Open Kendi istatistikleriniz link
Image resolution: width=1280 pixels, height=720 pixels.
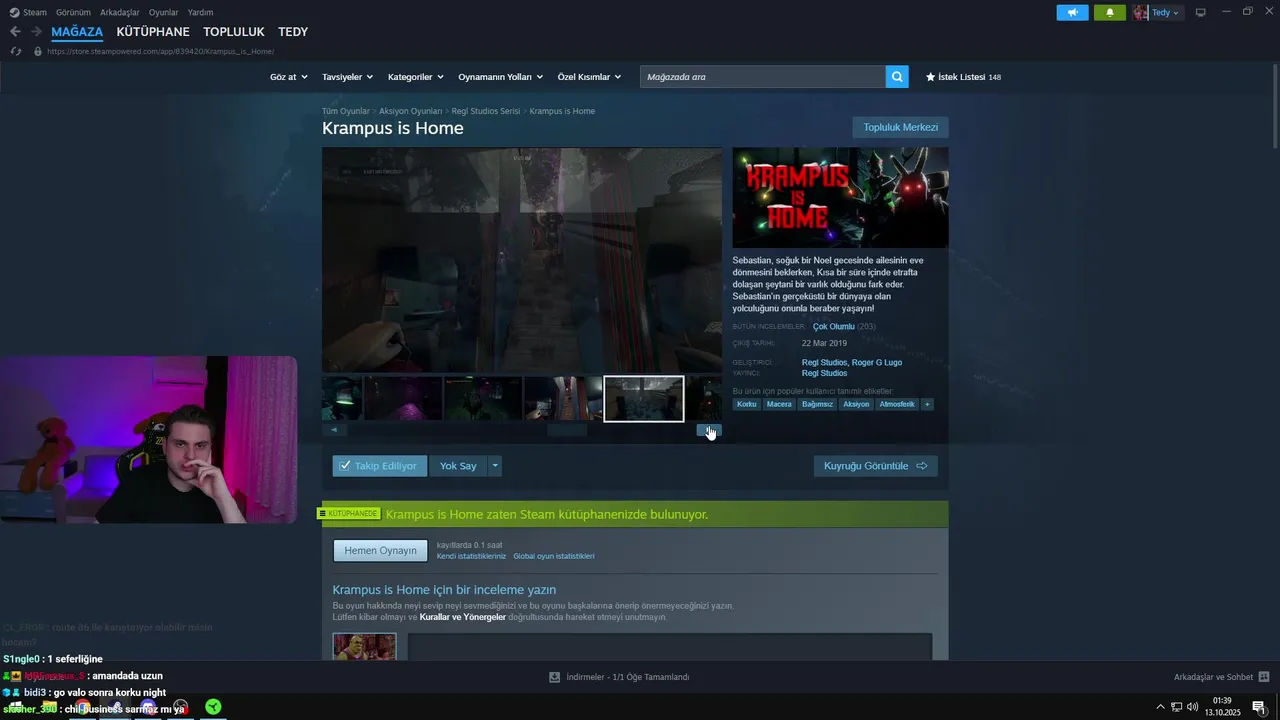[471, 556]
